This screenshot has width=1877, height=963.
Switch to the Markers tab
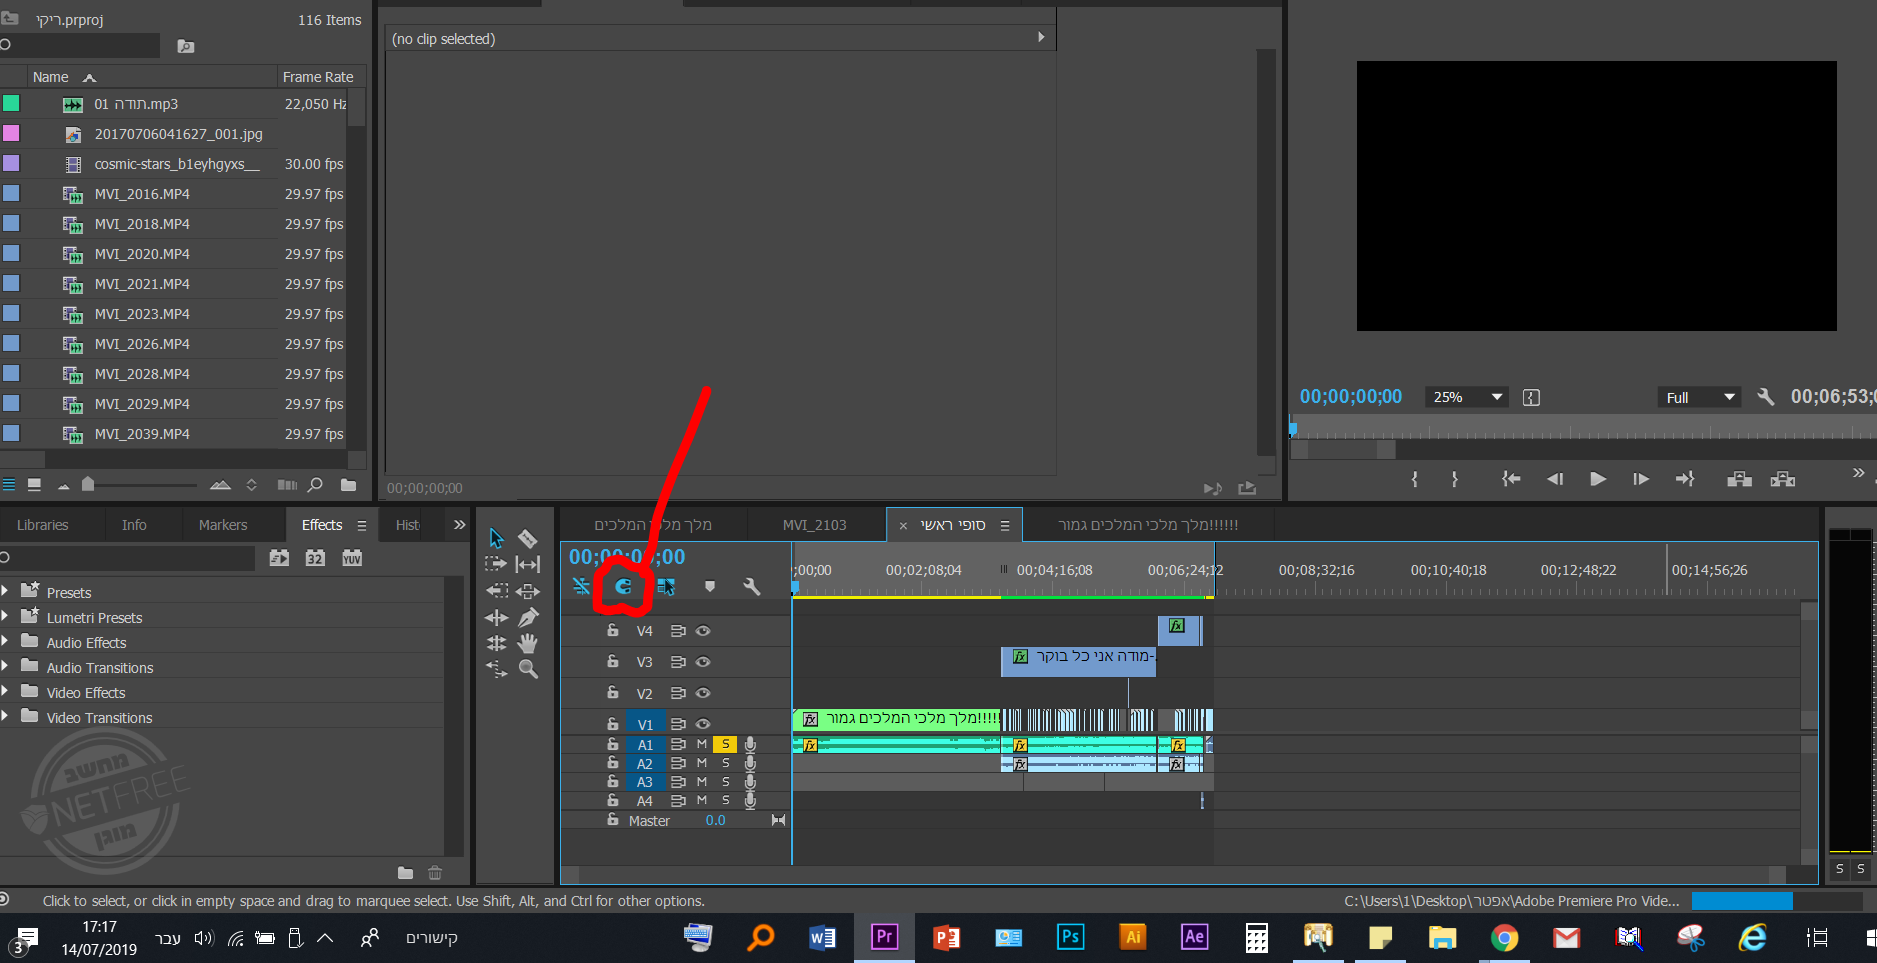tap(223, 525)
